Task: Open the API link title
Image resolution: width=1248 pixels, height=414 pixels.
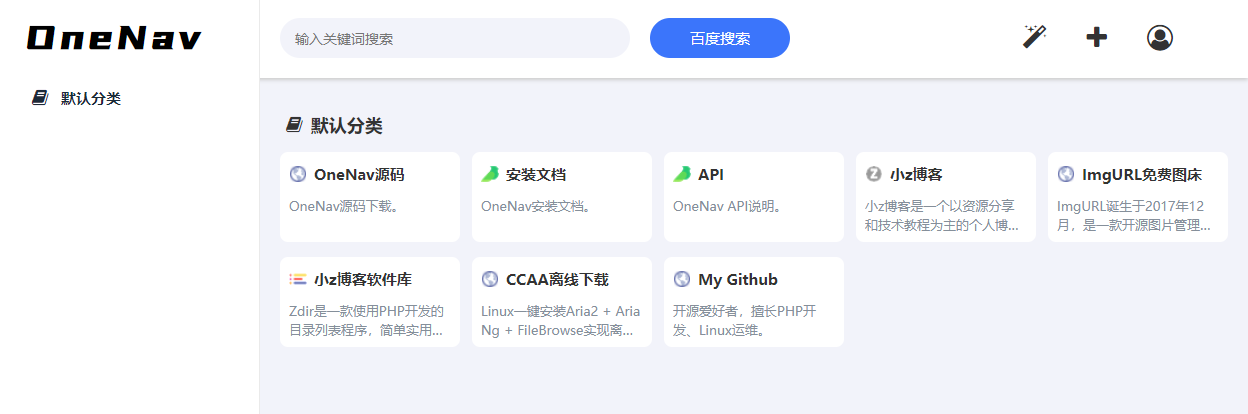Action: pos(711,174)
